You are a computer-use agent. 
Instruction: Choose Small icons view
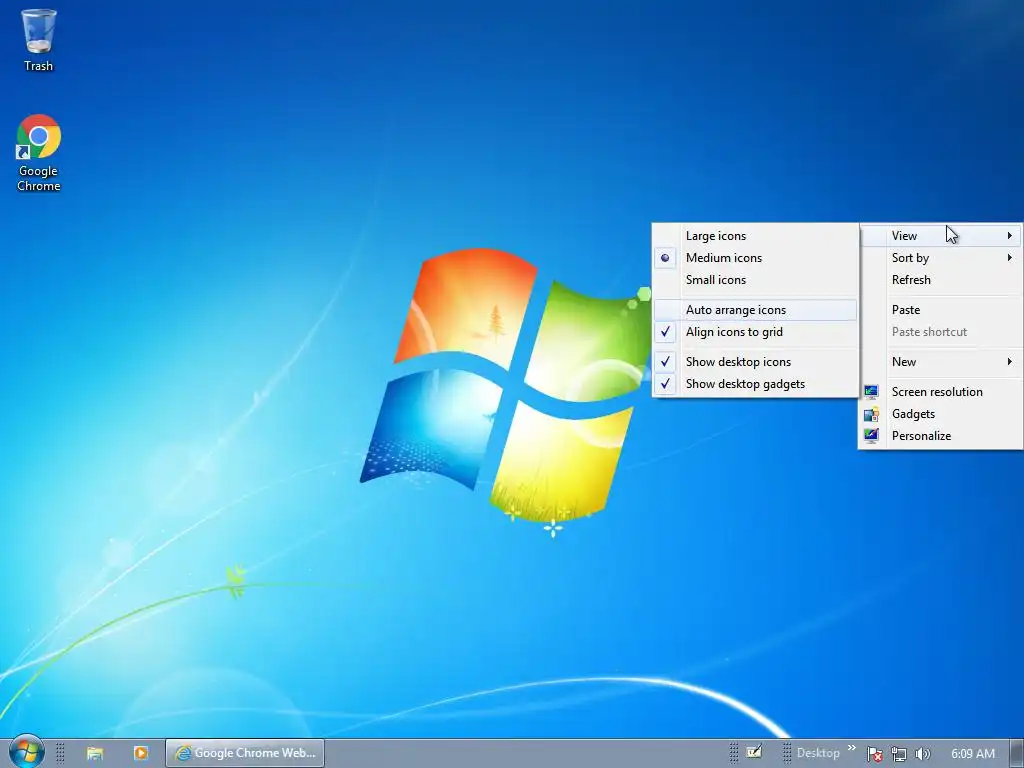(756, 280)
